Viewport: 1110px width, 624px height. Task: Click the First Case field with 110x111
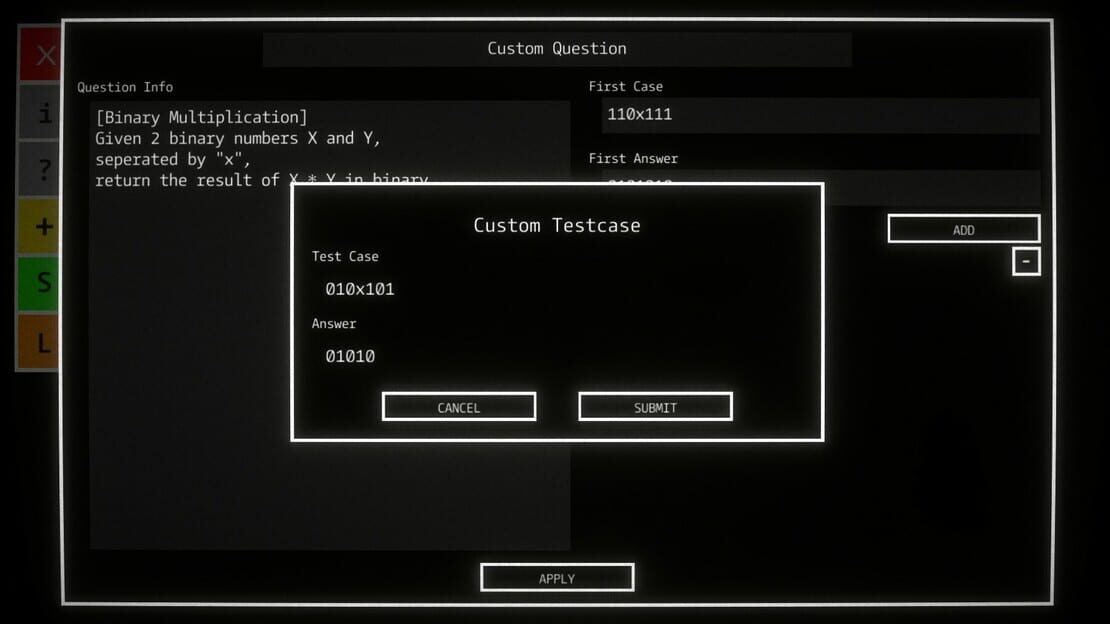pyautogui.click(x=820, y=115)
